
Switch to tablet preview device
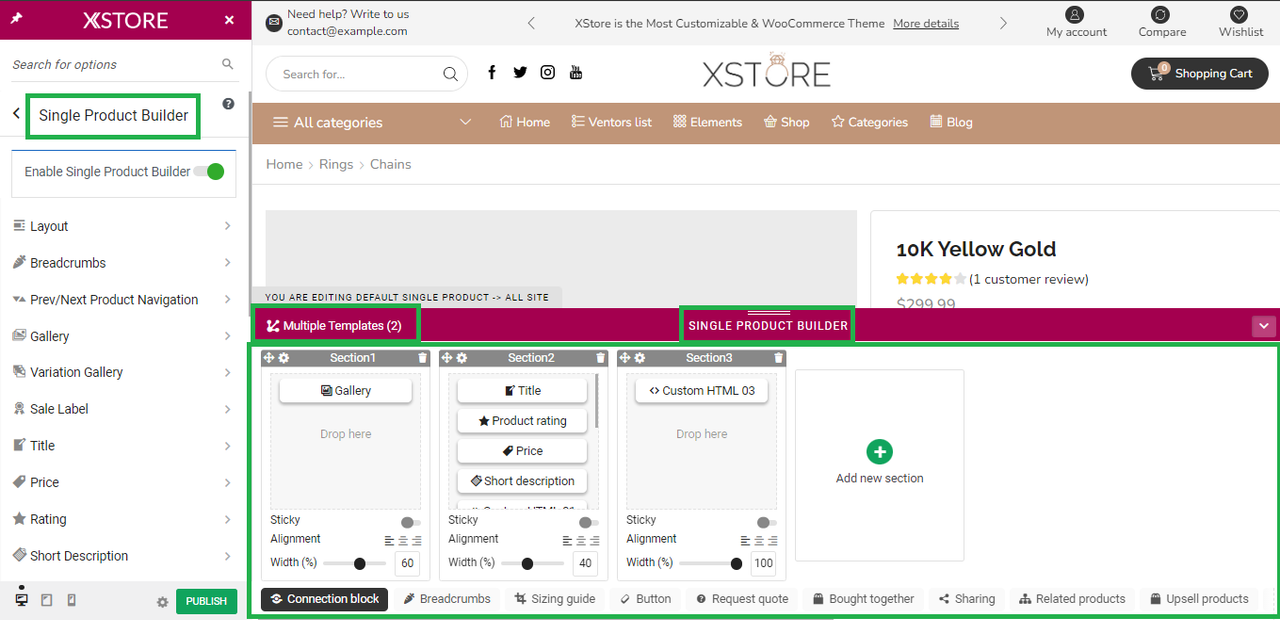coord(46,600)
